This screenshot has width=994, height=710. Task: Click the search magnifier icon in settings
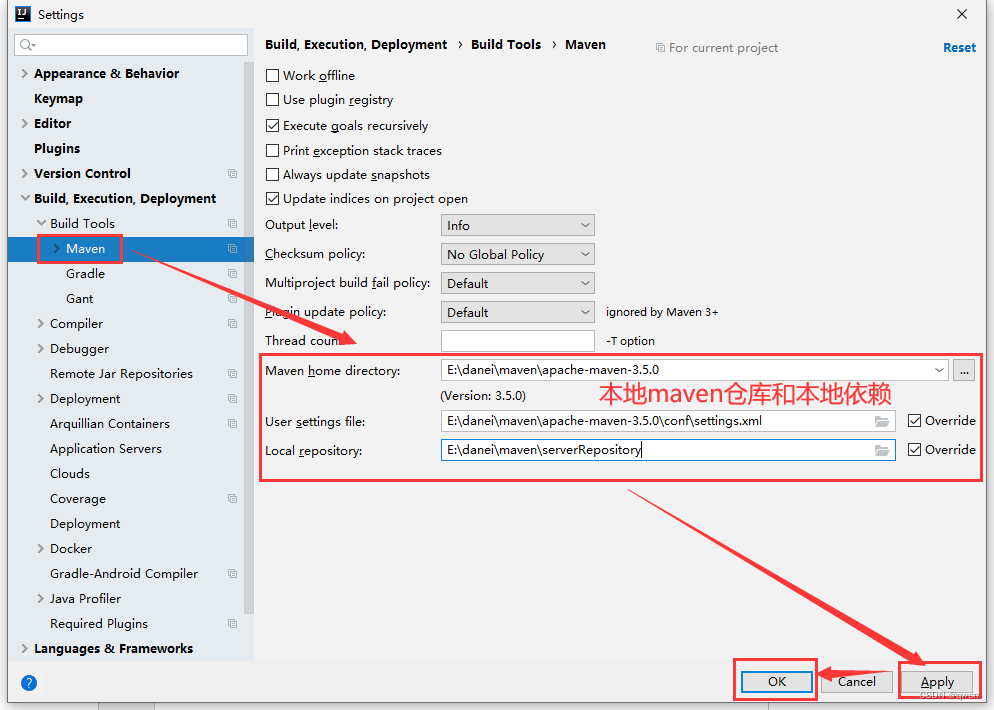click(27, 45)
